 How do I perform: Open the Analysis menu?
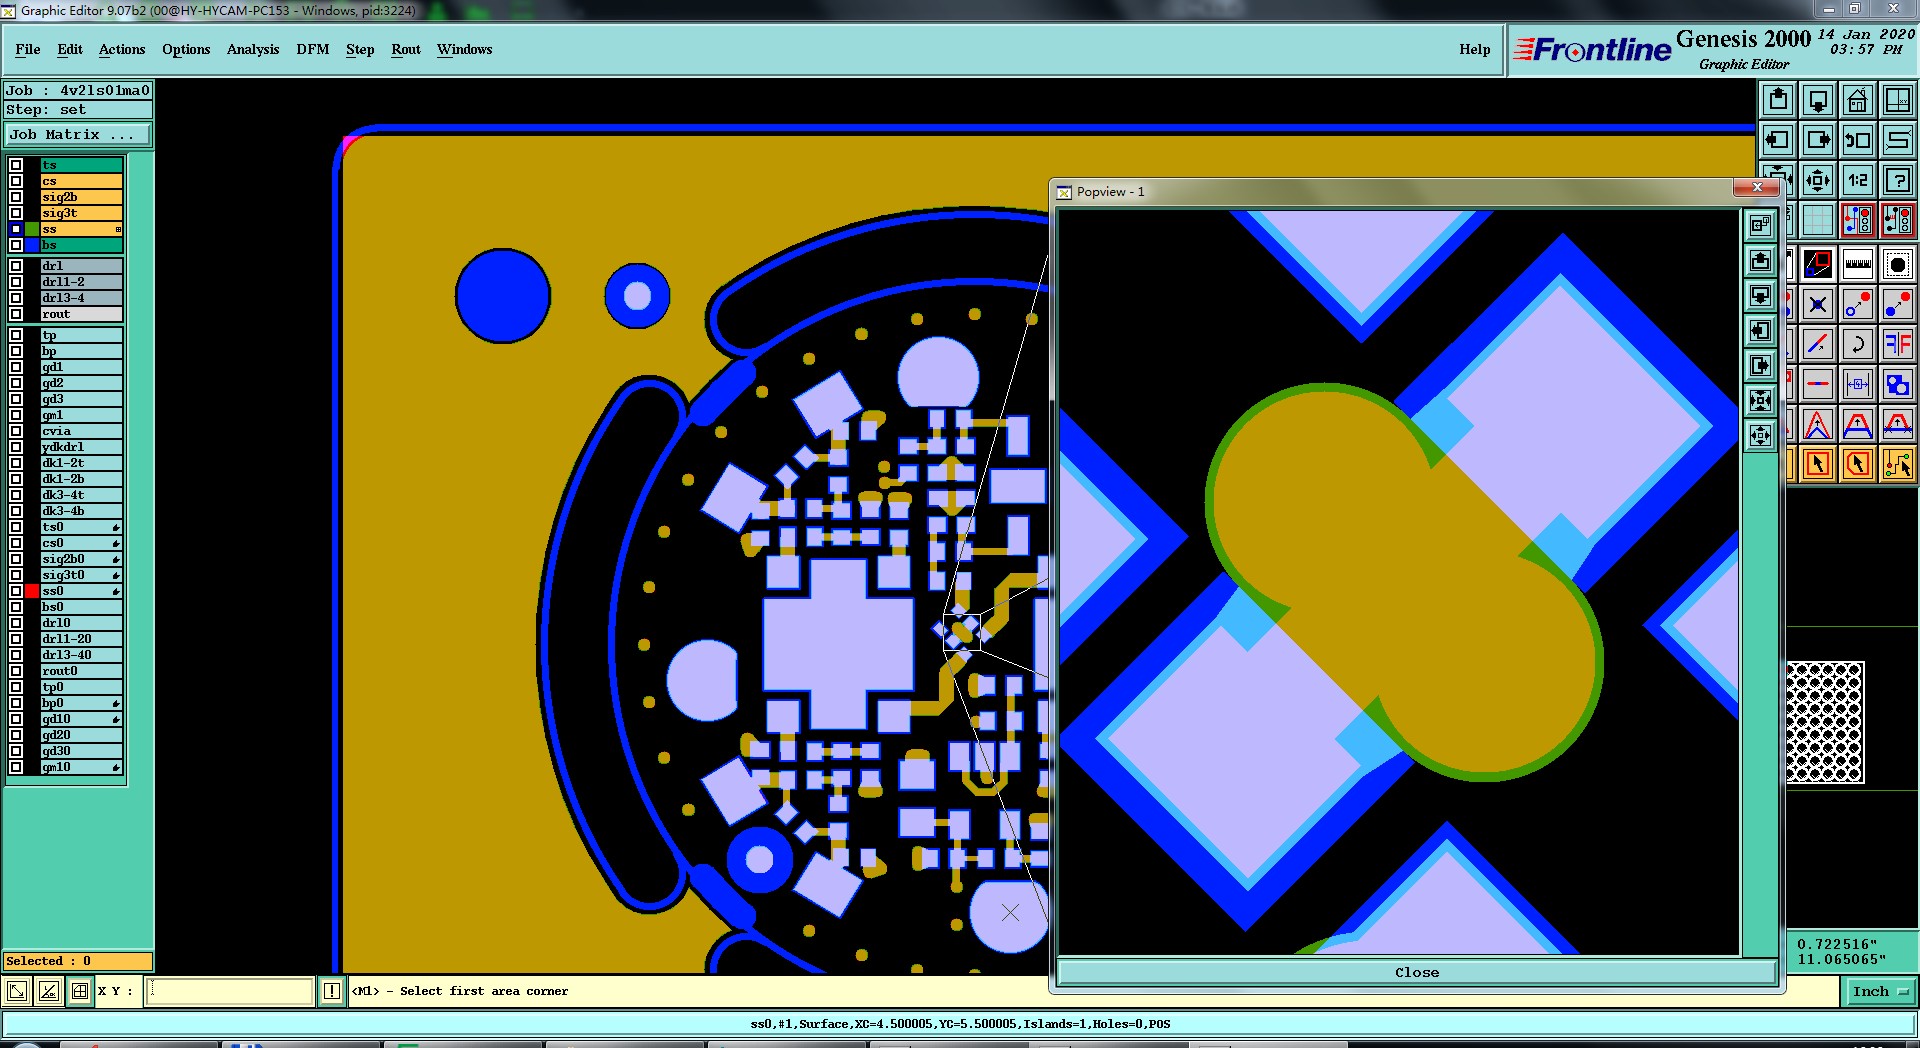(x=253, y=49)
